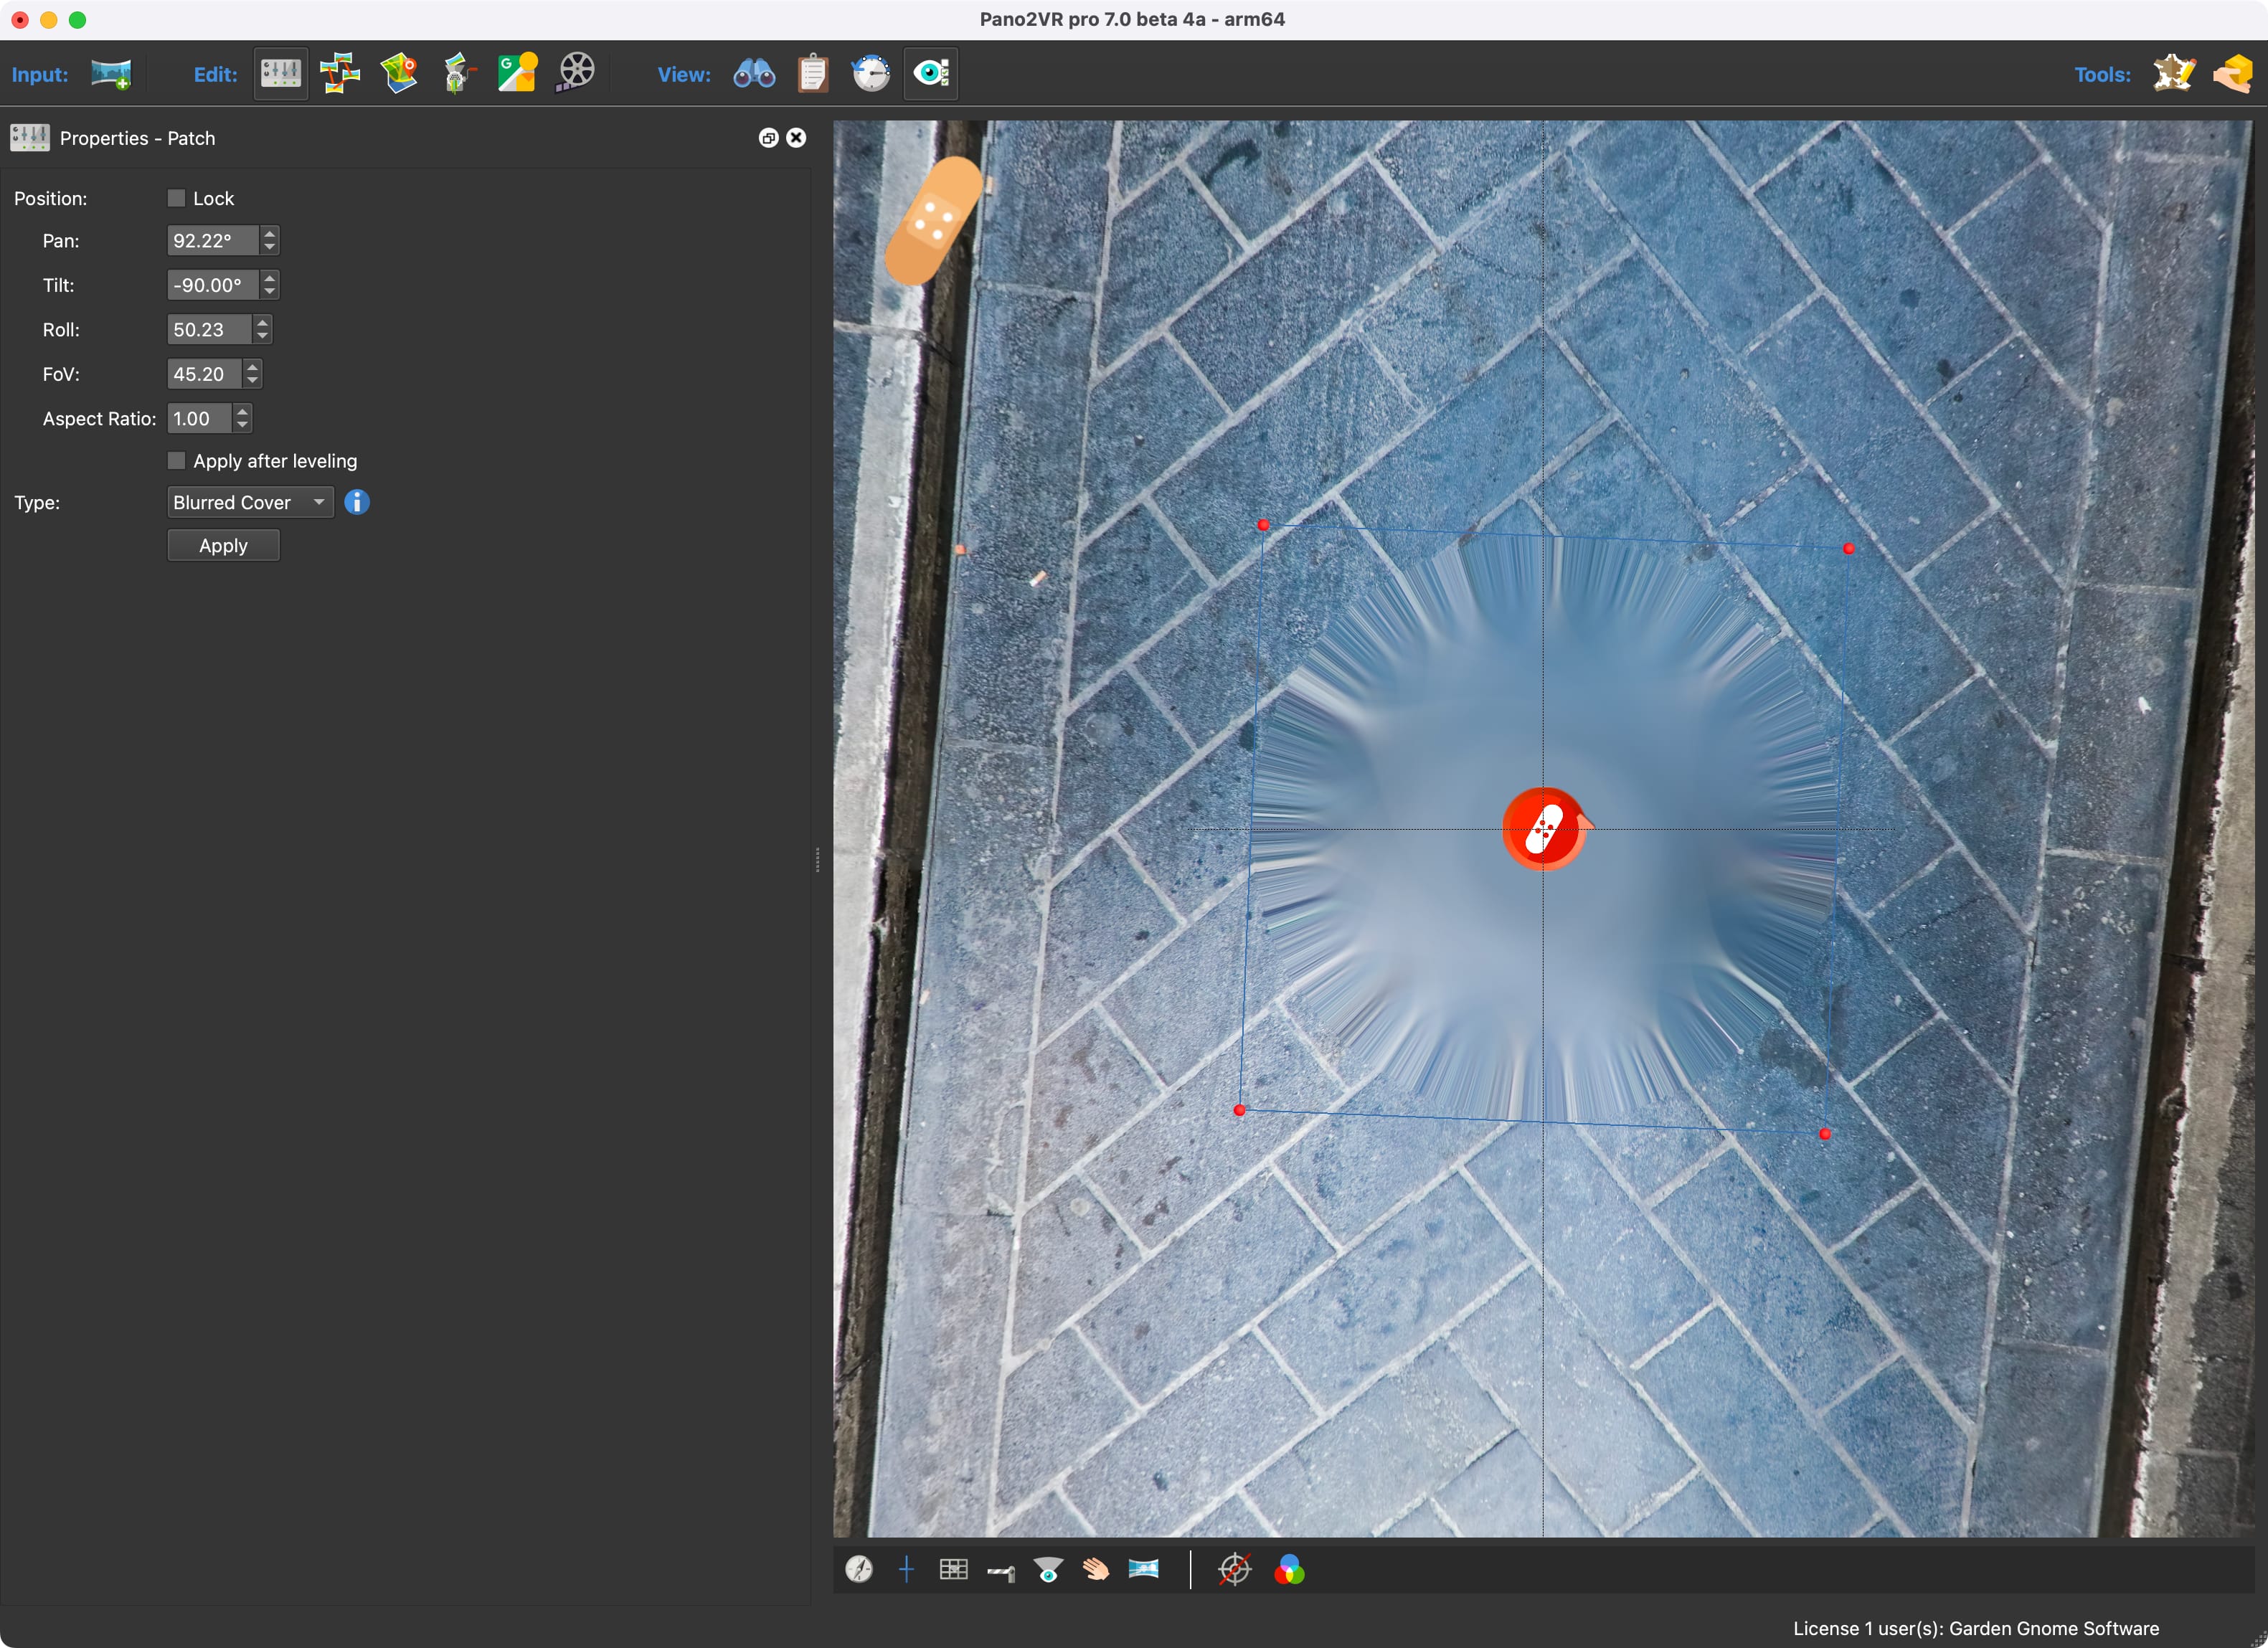Click the RGB color correction icon
2268x1648 pixels.
tap(1289, 1569)
